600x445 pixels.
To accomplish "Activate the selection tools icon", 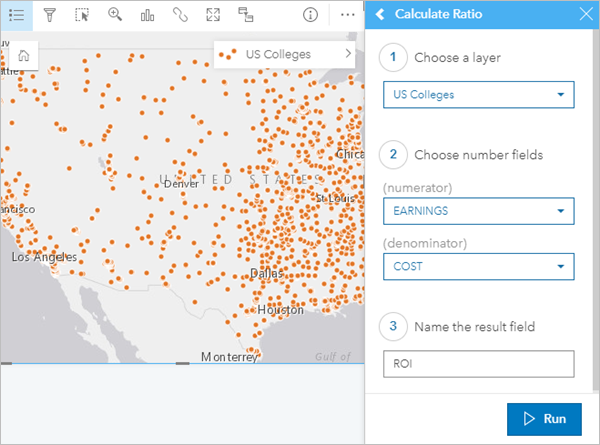I will tap(82, 15).
